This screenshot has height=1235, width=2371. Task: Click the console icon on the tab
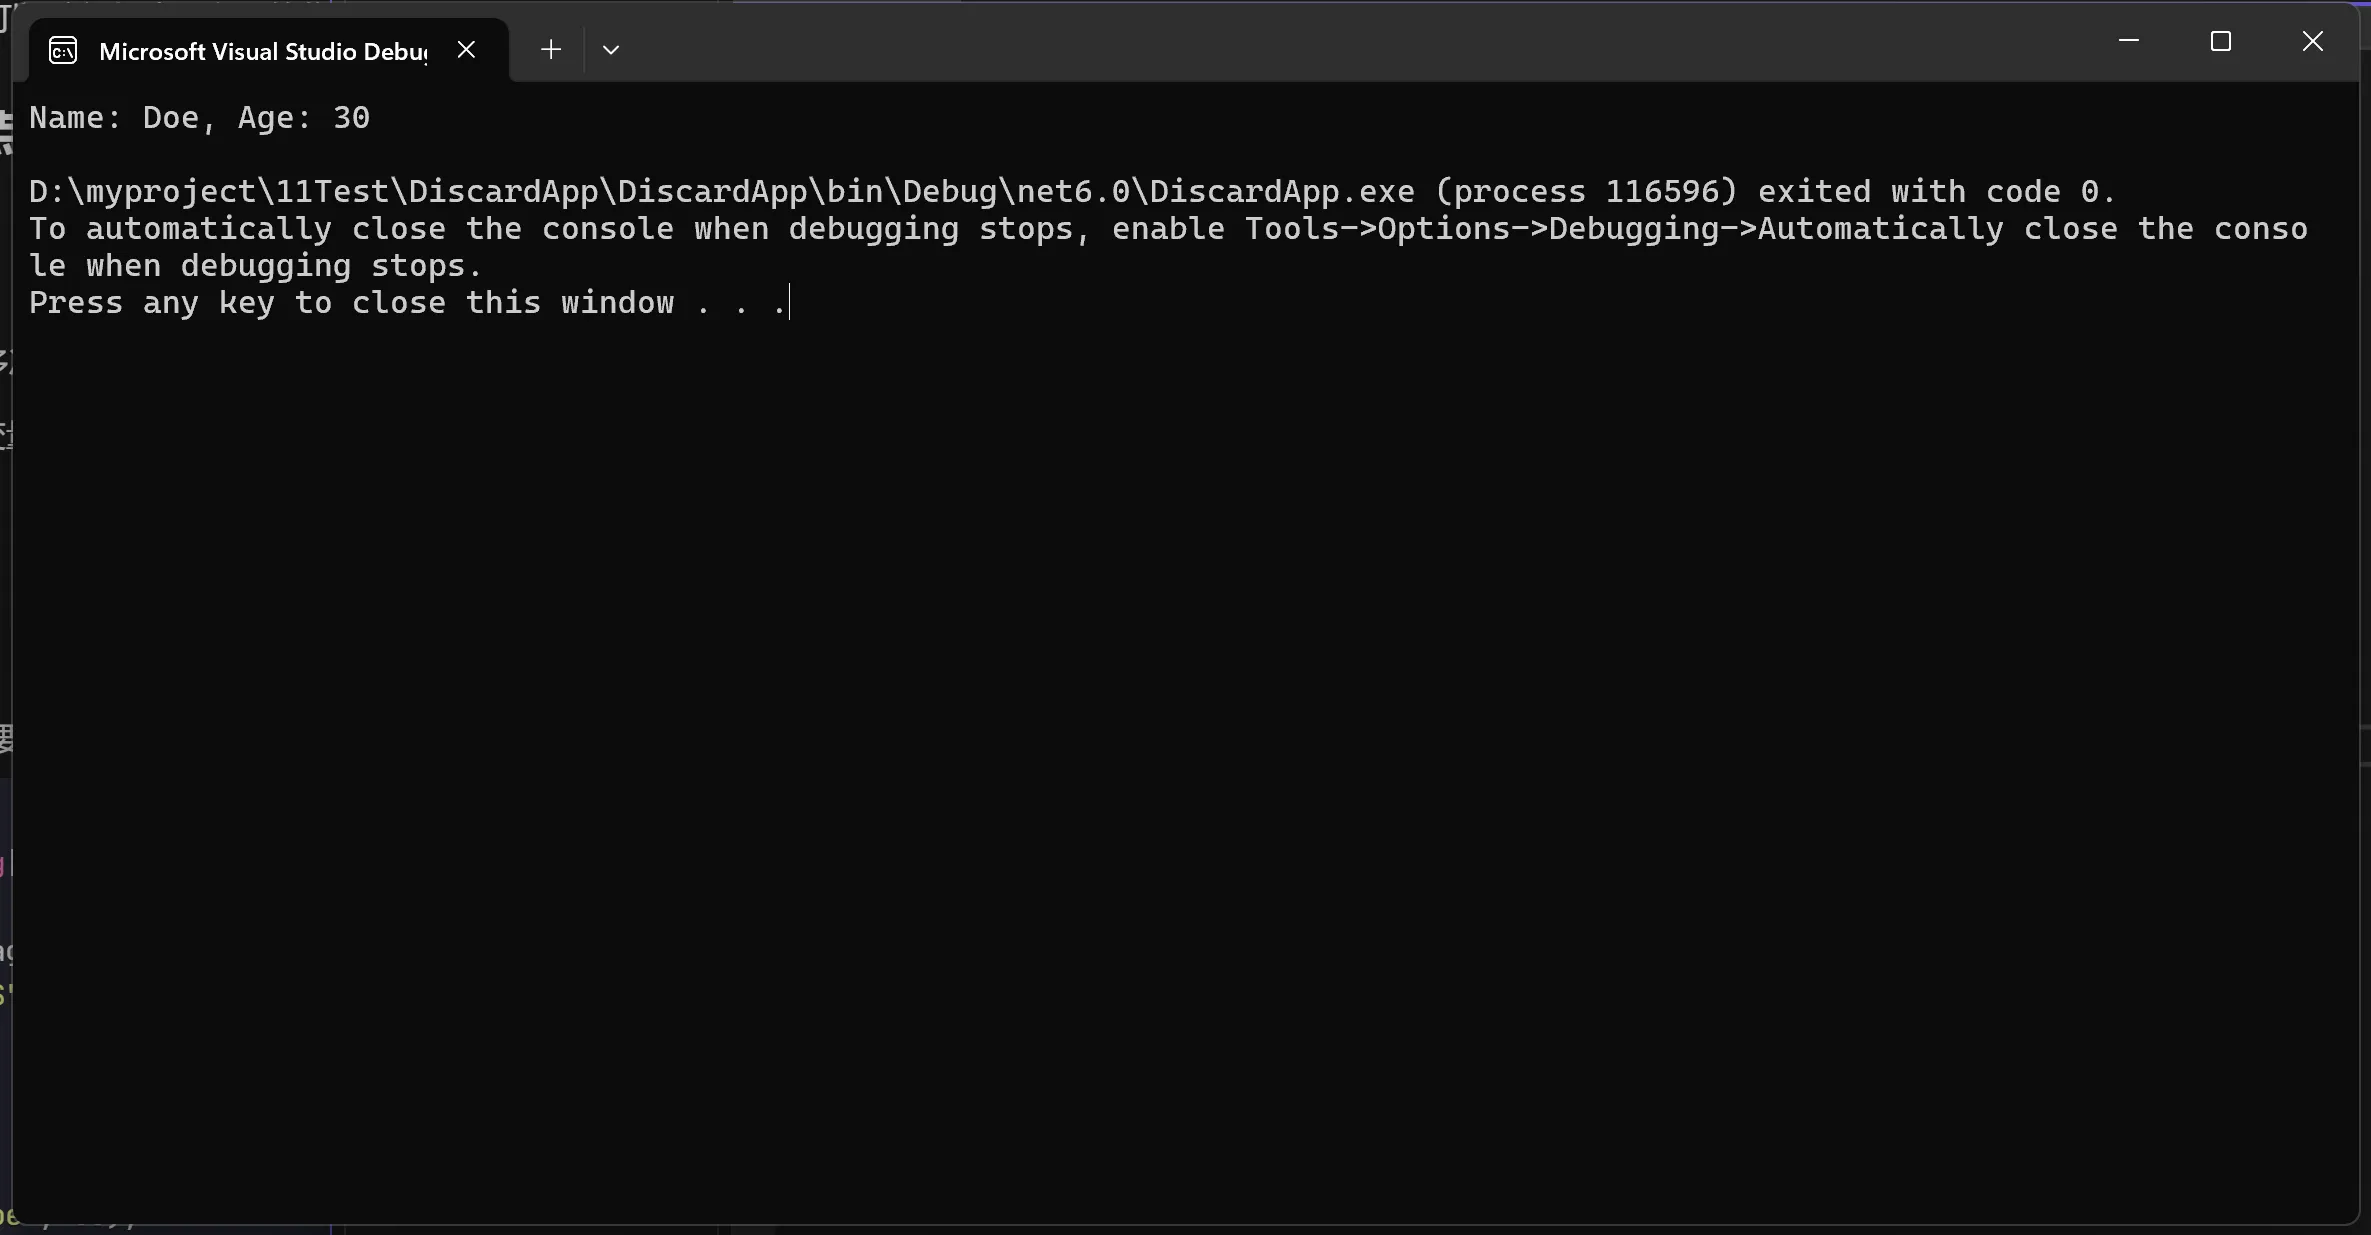pos(63,51)
